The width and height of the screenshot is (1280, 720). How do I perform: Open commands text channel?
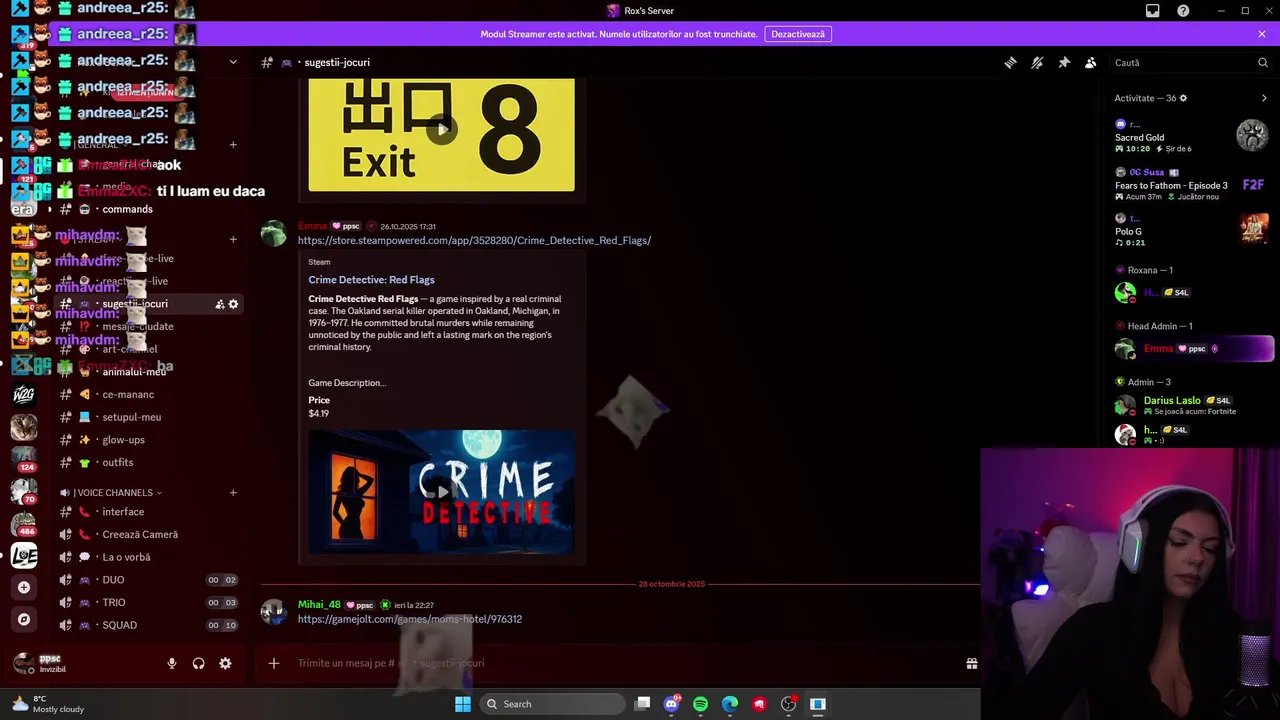click(x=127, y=209)
